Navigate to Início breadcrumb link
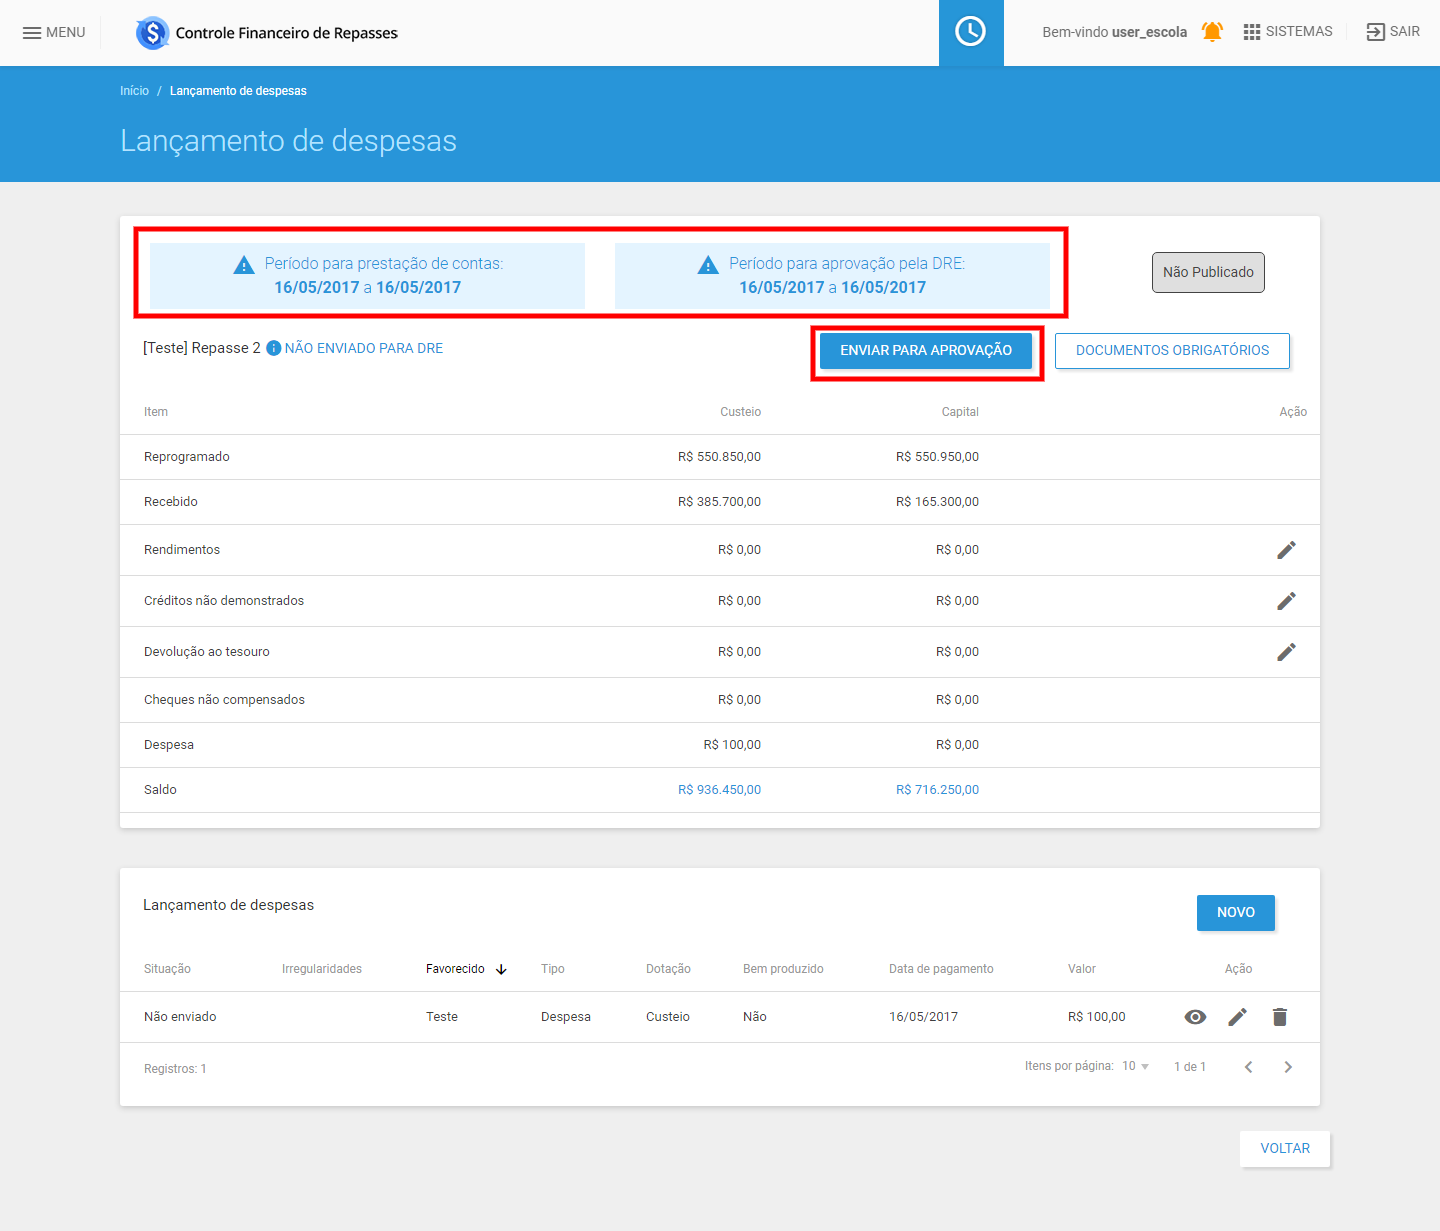The width and height of the screenshot is (1440, 1231). point(134,91)
